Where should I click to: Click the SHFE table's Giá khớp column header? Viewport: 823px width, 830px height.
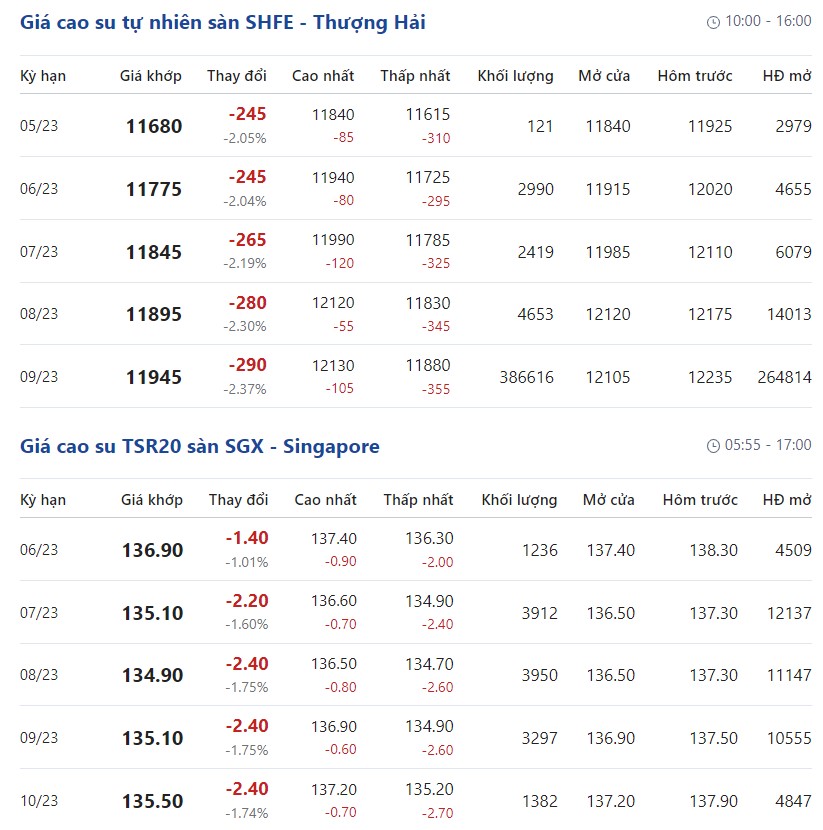pyautogui.click(x=151, y=76)
